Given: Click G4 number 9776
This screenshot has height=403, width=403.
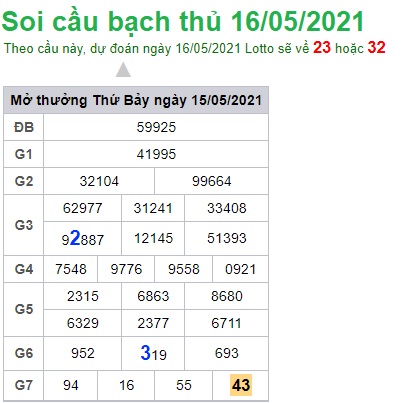Looking at the screenshot, I should pyautogui.click(x=126, y=269).
